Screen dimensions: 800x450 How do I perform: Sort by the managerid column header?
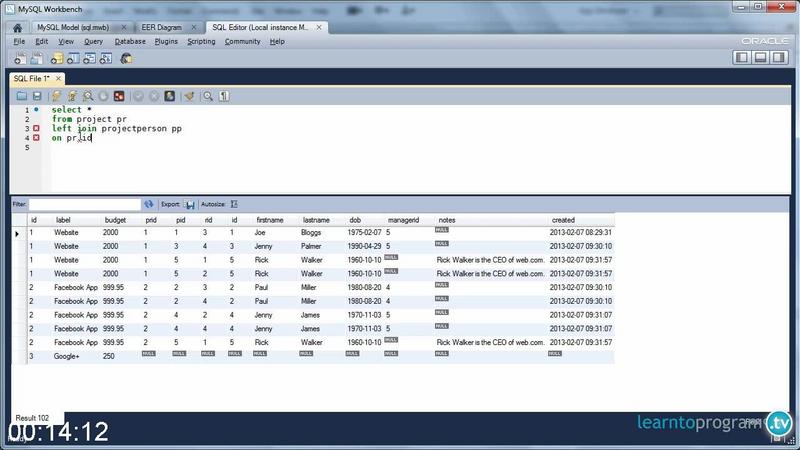click(x=403, y=220)
